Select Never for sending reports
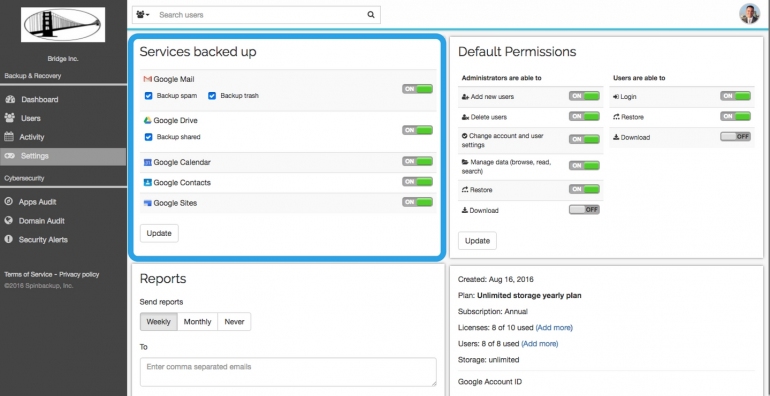 [234, 322]
